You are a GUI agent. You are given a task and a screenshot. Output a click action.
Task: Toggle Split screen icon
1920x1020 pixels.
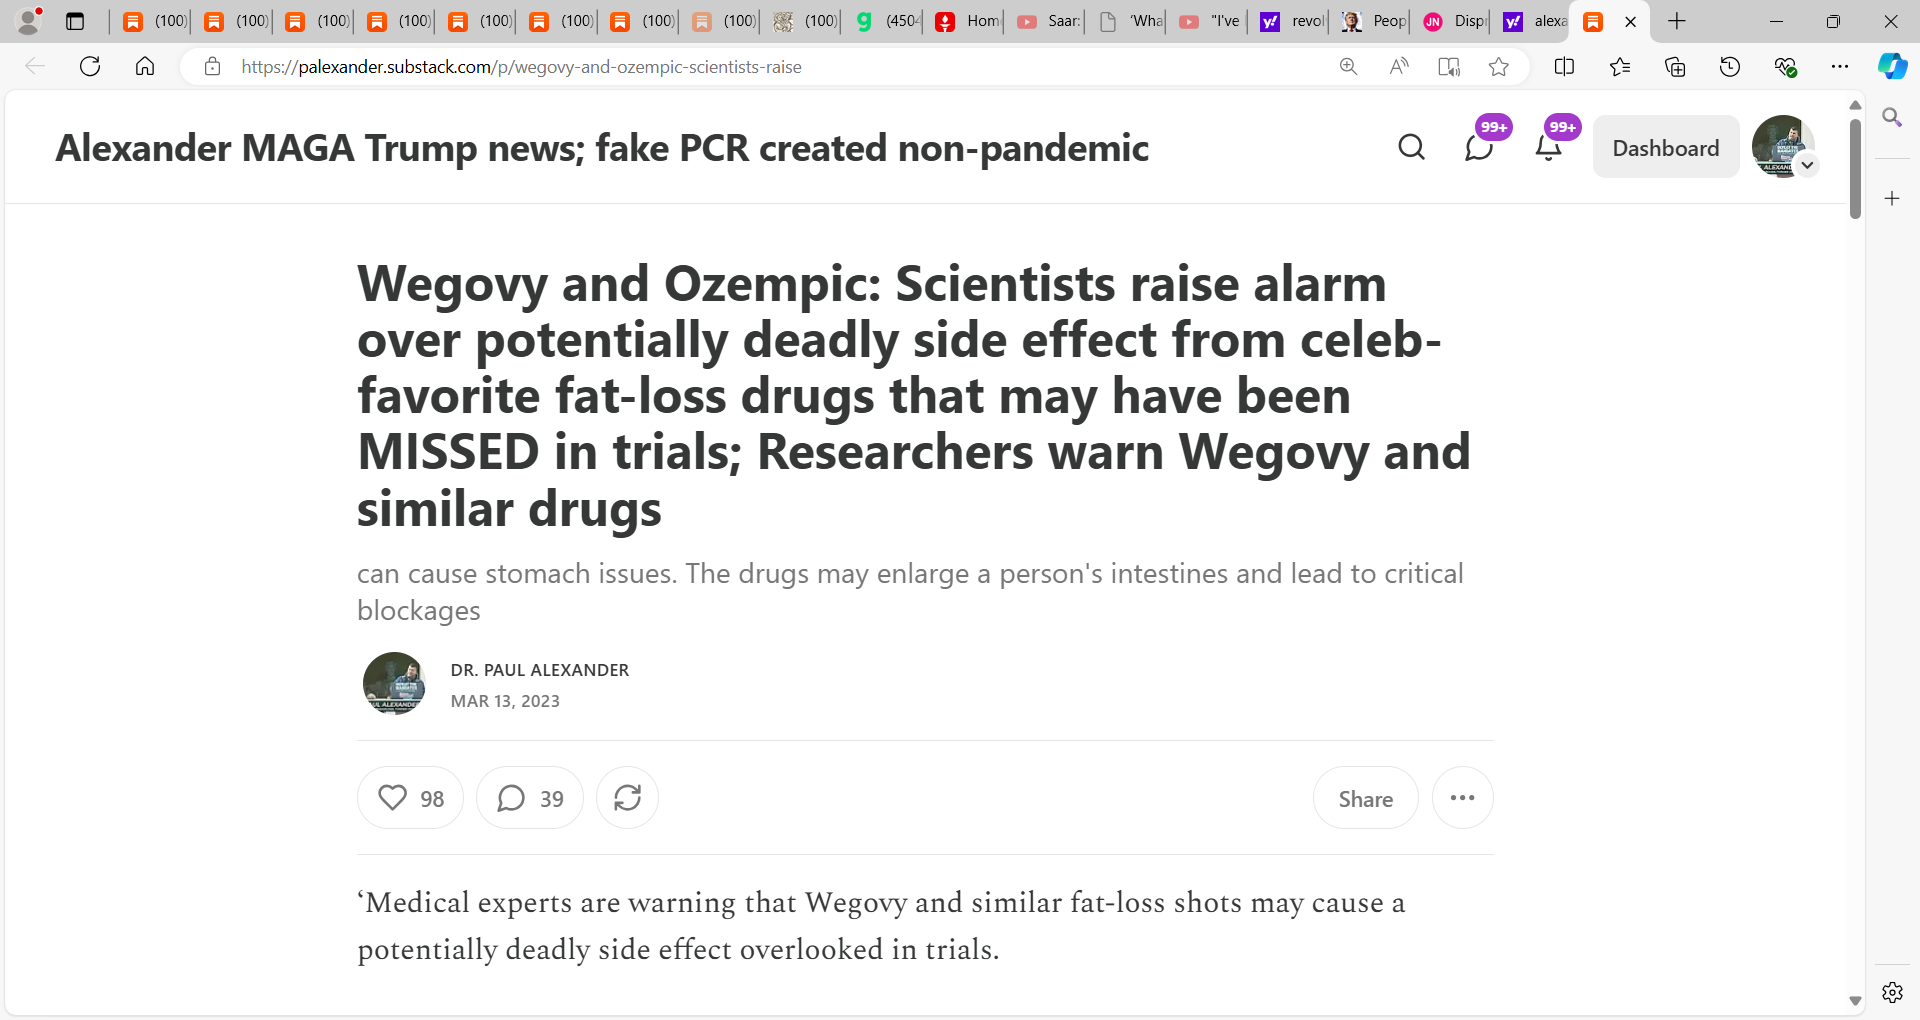(x=1565, y=67)
